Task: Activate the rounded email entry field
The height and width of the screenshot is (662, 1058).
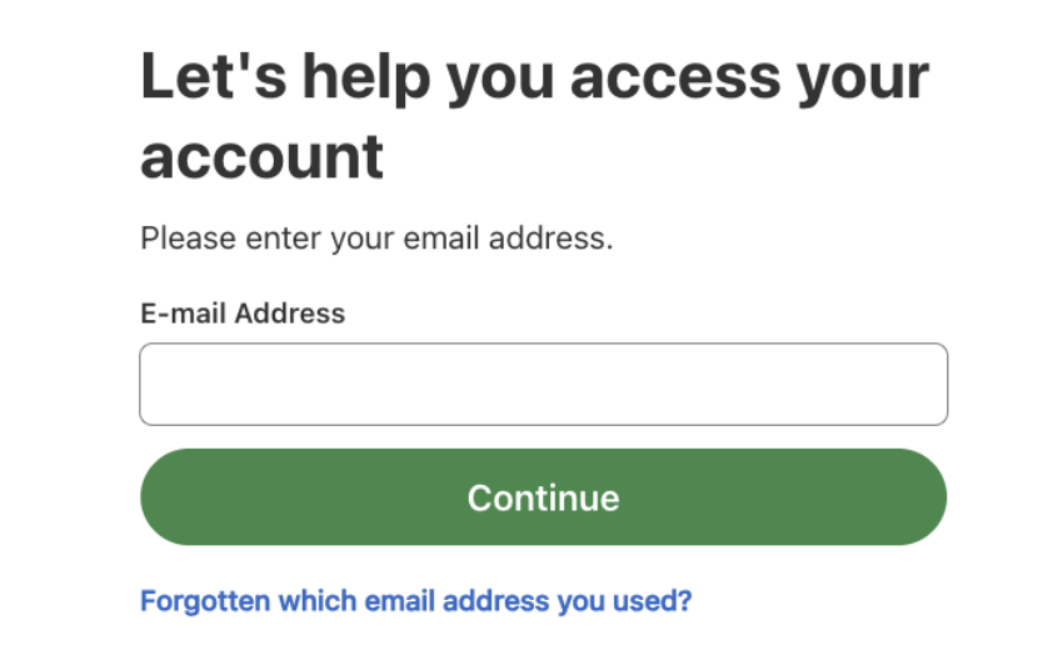Action: click(x=543, y=385)
